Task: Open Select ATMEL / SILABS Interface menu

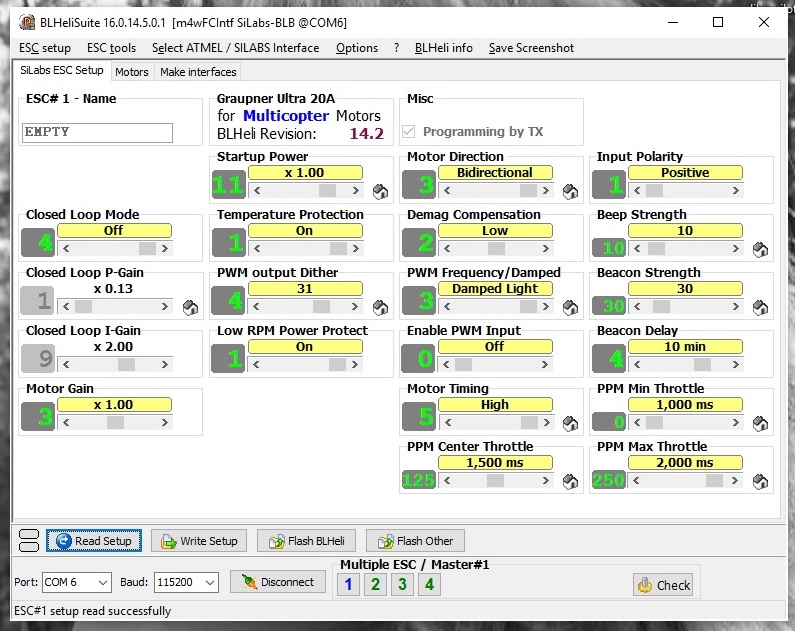Action: point(235,48)
